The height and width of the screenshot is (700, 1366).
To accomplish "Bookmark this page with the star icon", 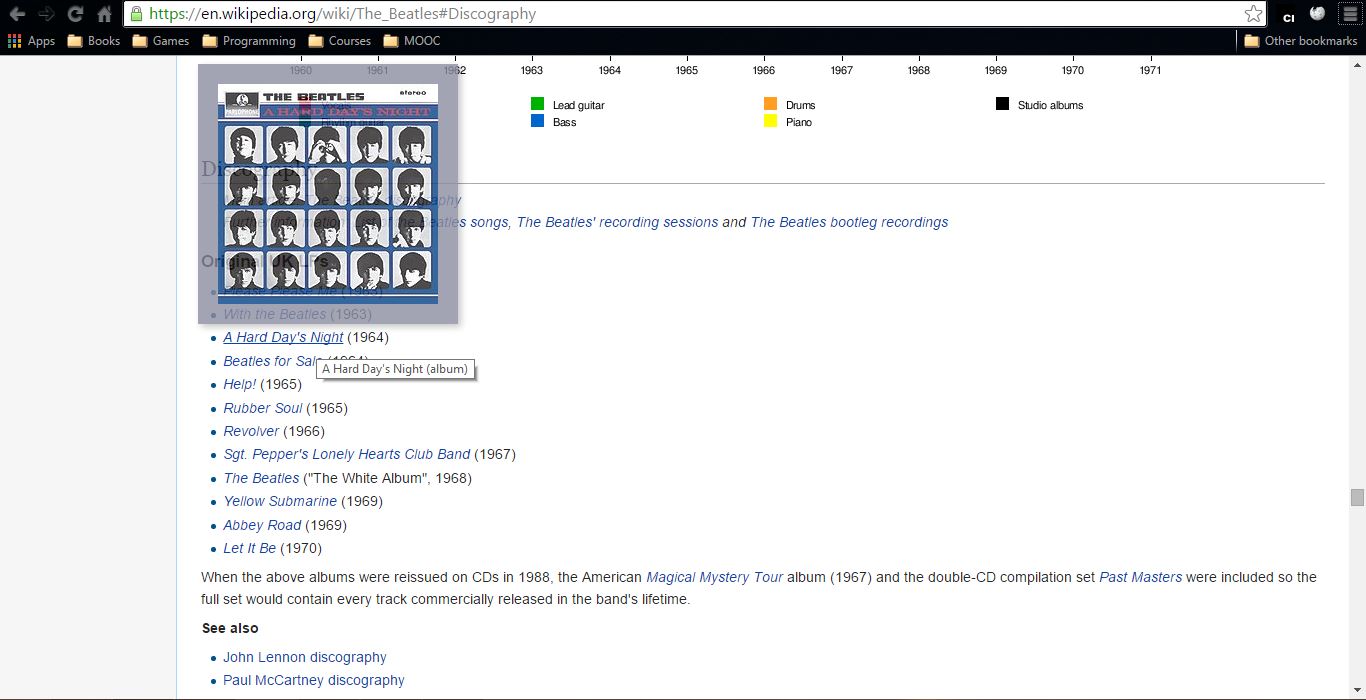I will pos(1253,14).
